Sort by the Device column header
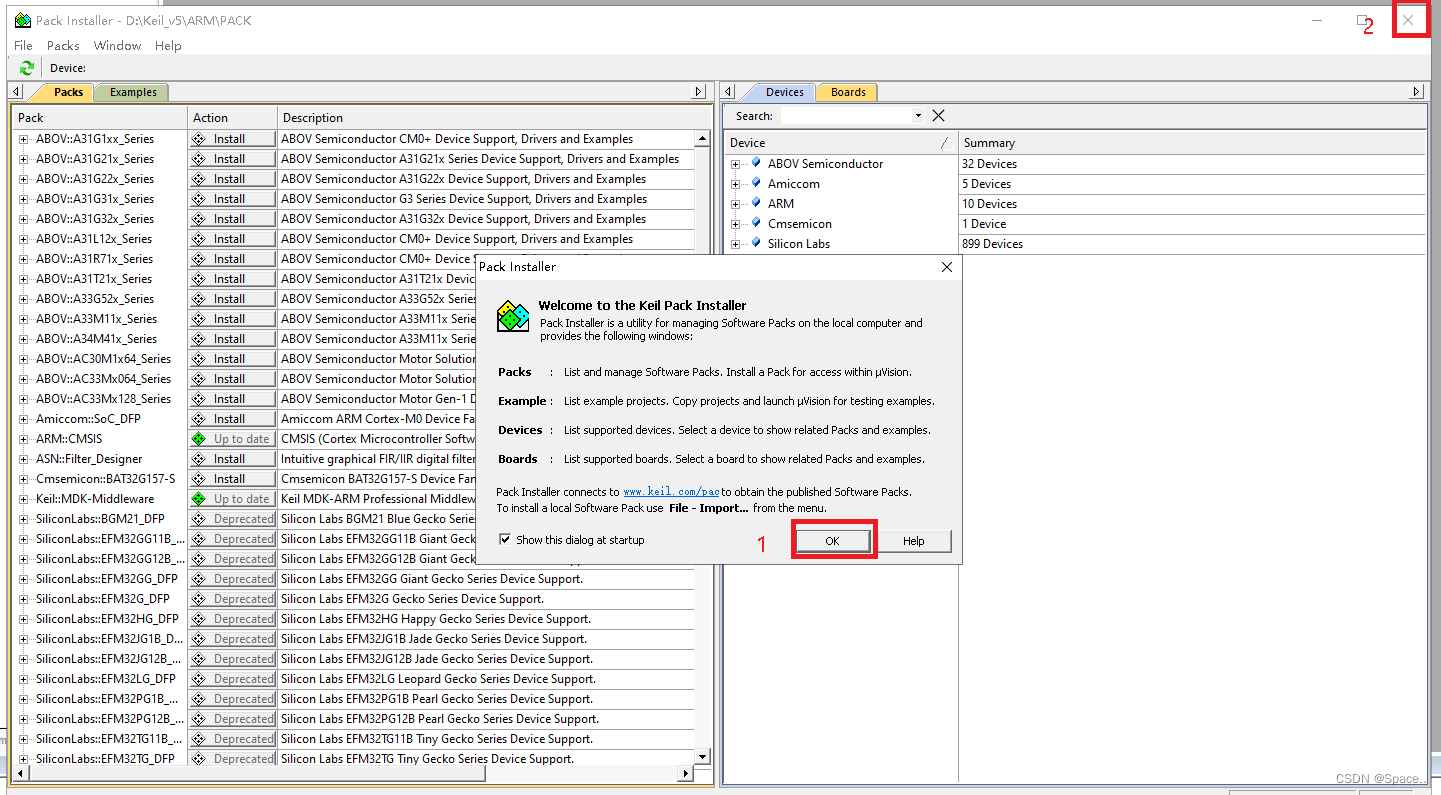Viewport: 1441px width, 795px height. coord(841,143)
